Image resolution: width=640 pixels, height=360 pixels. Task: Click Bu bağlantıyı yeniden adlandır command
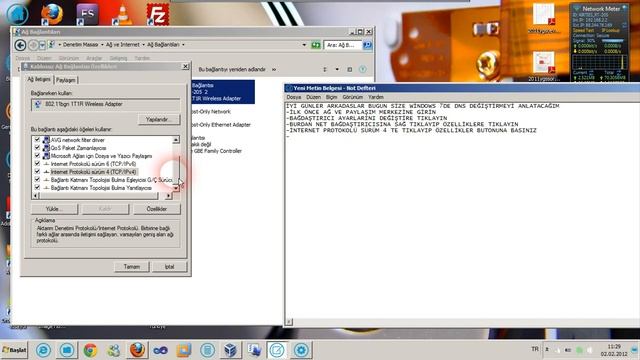[x=232, y=69]
